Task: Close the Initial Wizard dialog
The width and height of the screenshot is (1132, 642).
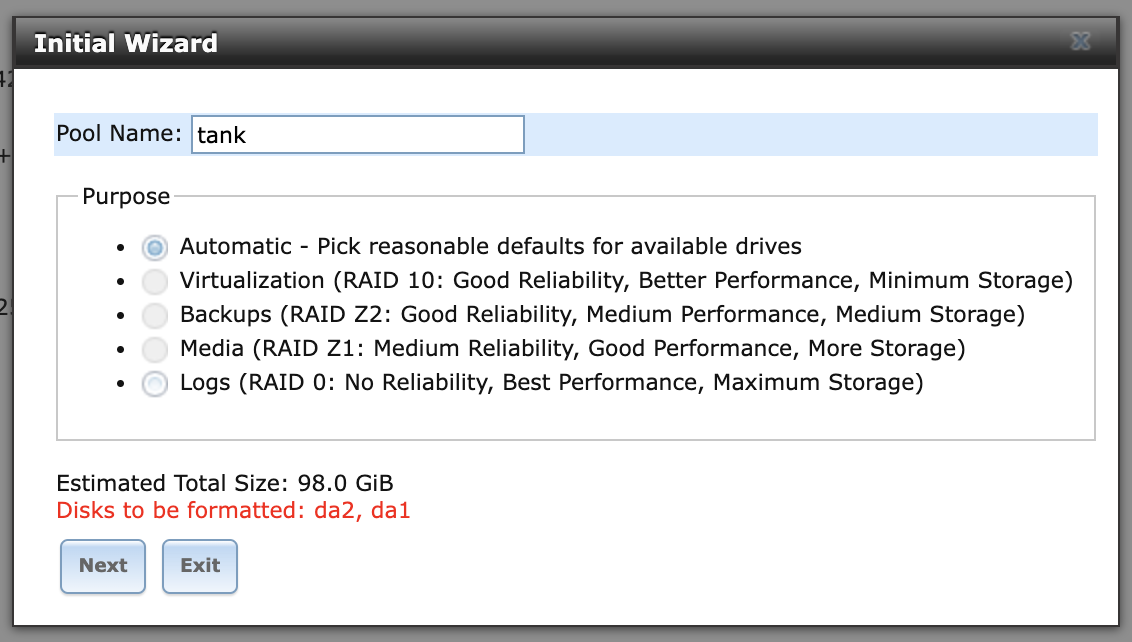Action: point(1079,42)
